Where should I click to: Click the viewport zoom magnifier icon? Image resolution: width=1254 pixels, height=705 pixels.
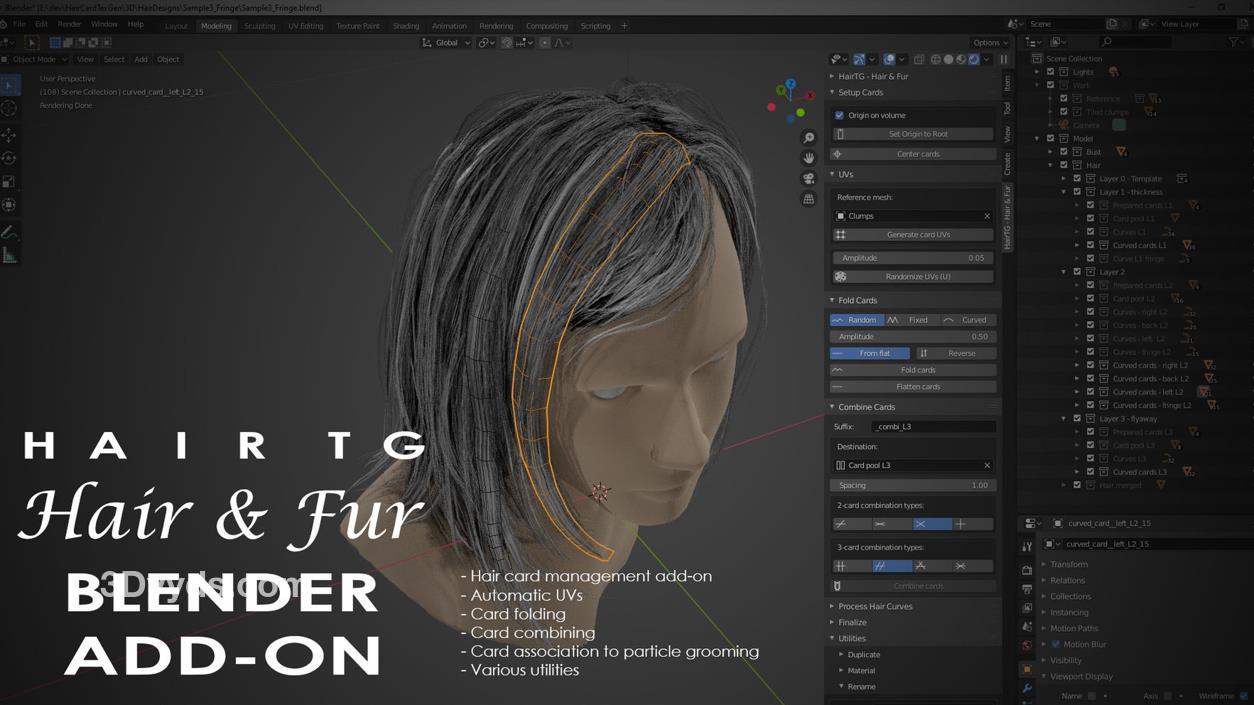[808, 138]
